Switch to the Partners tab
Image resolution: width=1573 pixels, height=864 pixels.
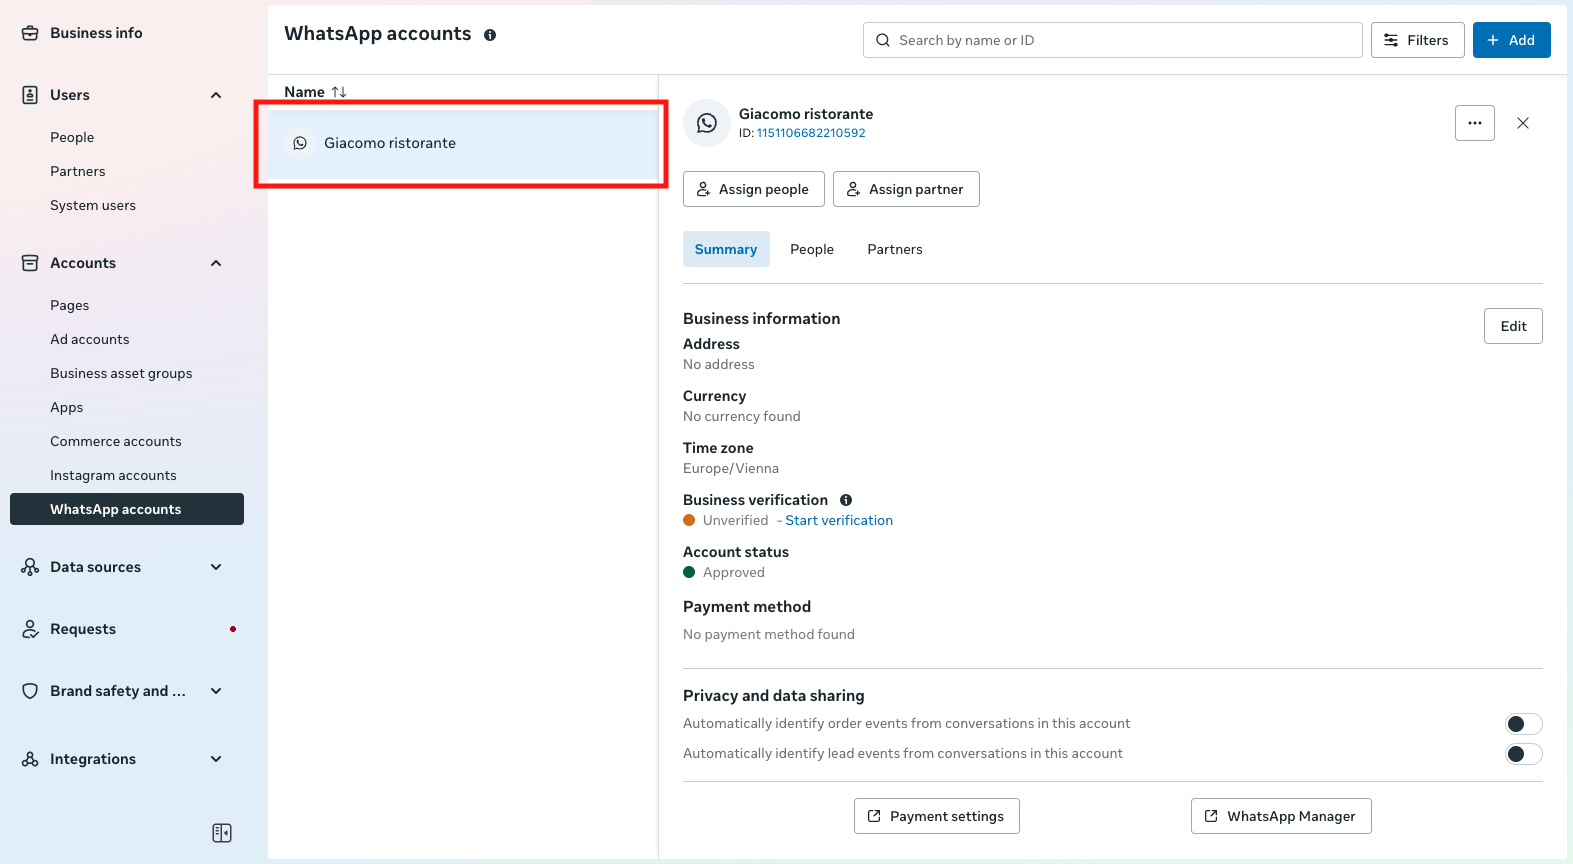(x=895, y=249)
